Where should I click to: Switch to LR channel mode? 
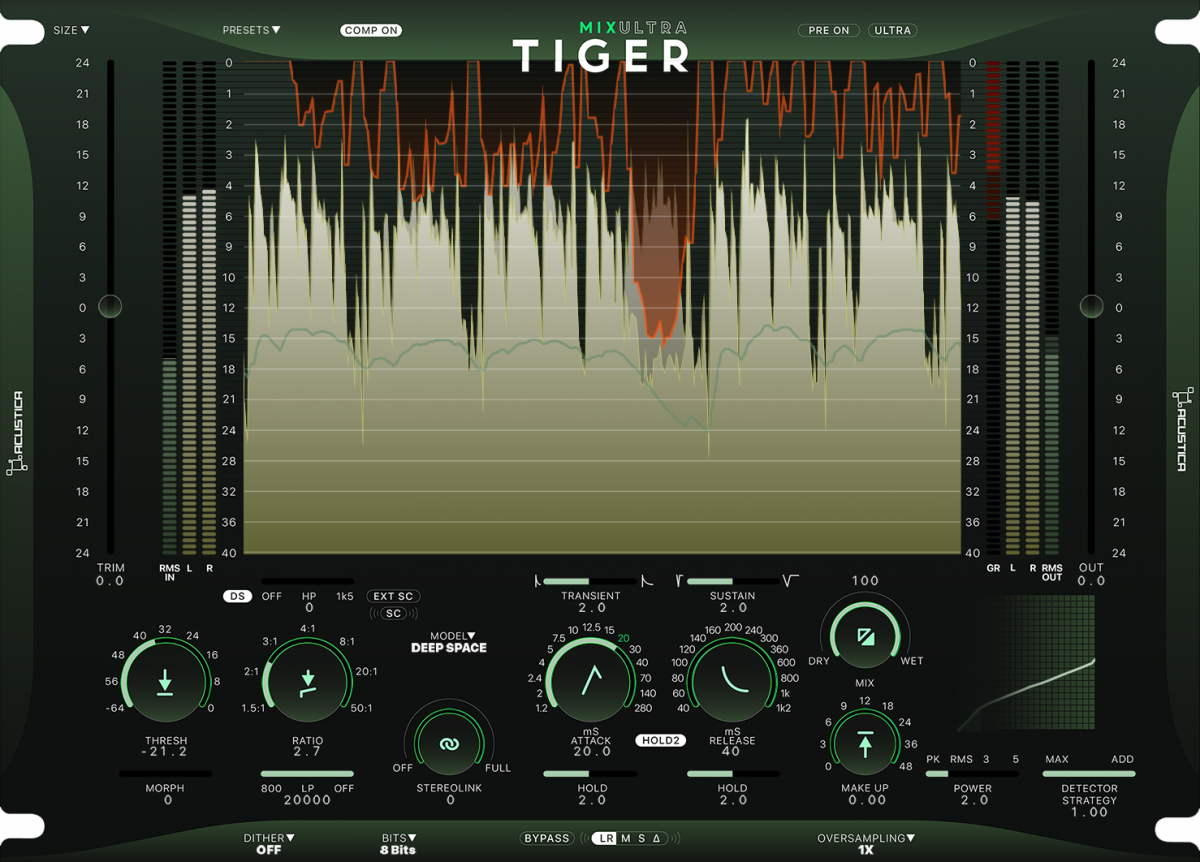point(605,838)
